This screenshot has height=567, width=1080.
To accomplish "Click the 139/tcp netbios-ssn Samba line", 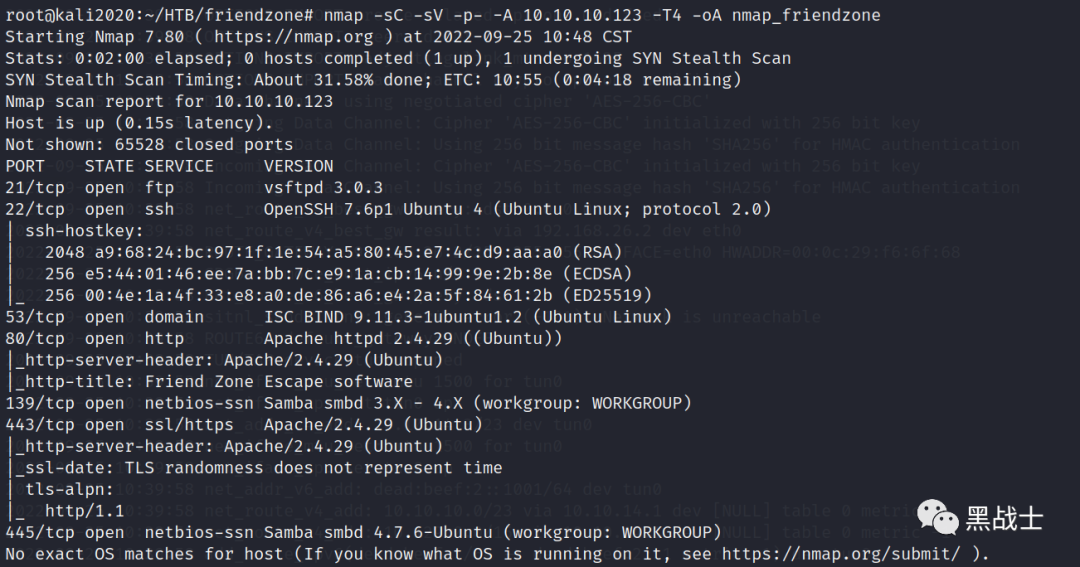I will (349, 403).
